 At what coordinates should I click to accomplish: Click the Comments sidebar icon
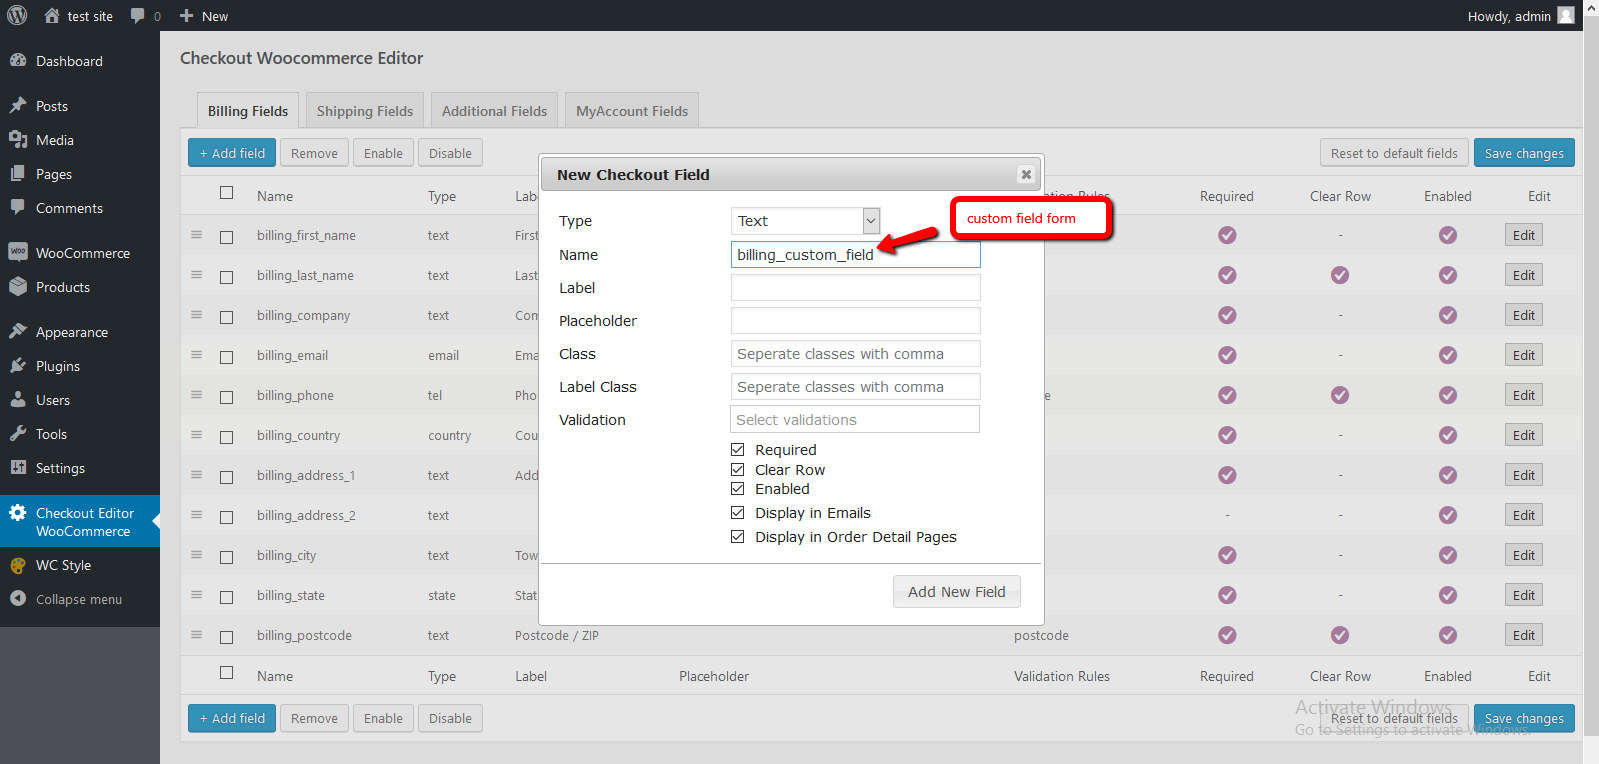coord(18,208)
